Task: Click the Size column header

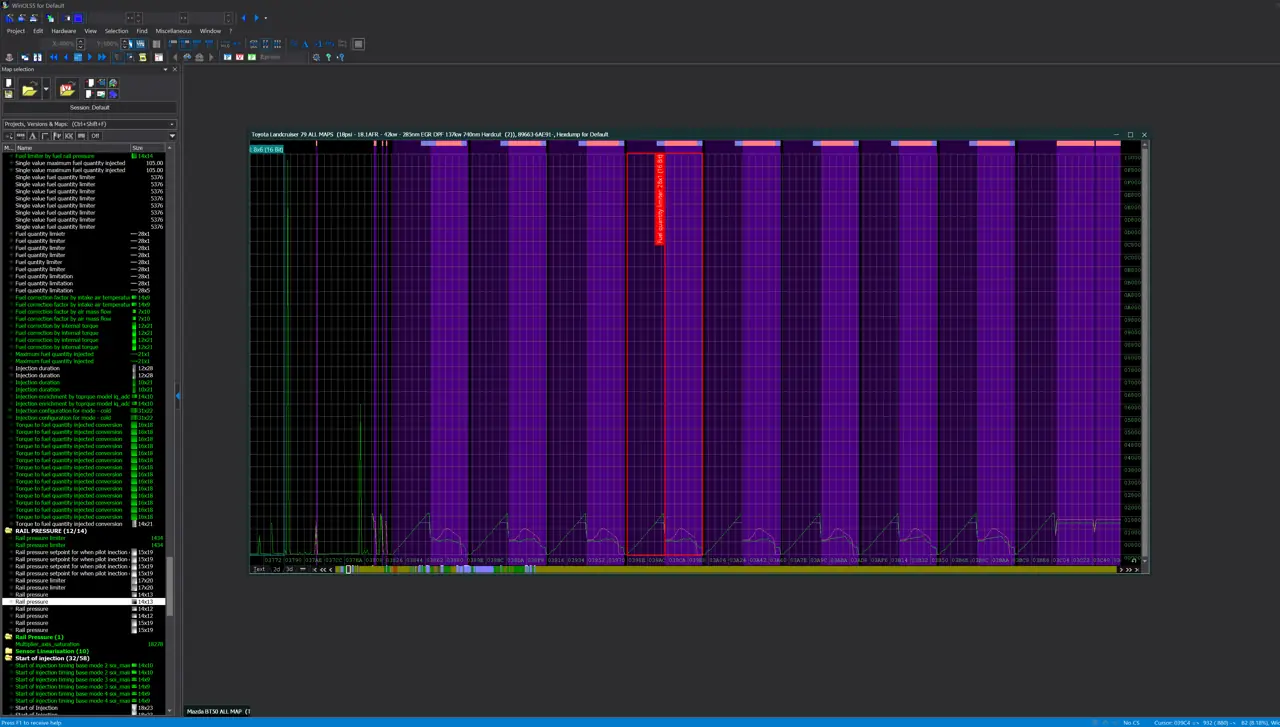Action: pyautogui.click(x=147, y=148)
